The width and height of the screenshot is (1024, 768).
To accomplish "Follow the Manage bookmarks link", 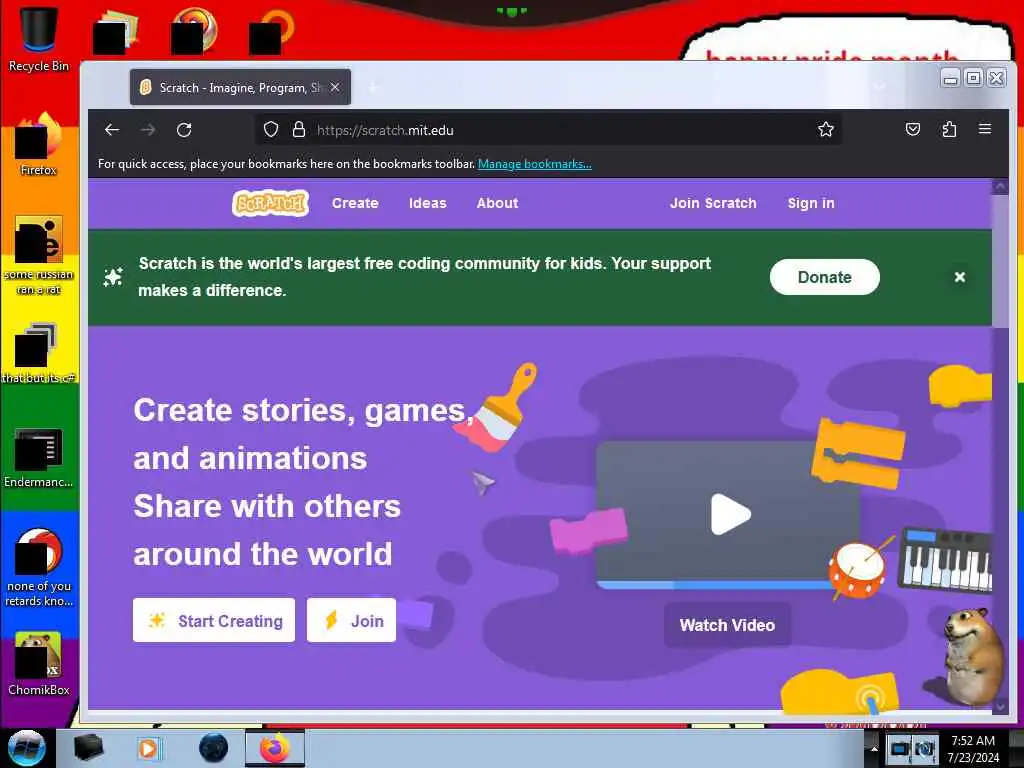I will click(x=534, y=164).
